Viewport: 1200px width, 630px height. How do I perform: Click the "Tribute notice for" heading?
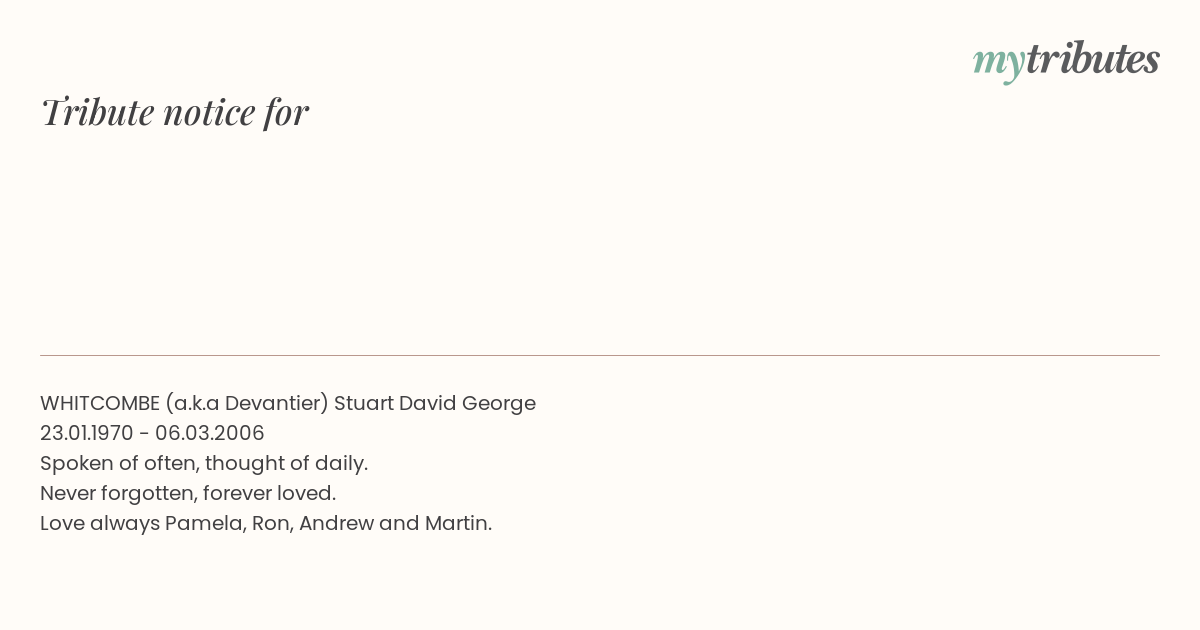click(175, 112)
